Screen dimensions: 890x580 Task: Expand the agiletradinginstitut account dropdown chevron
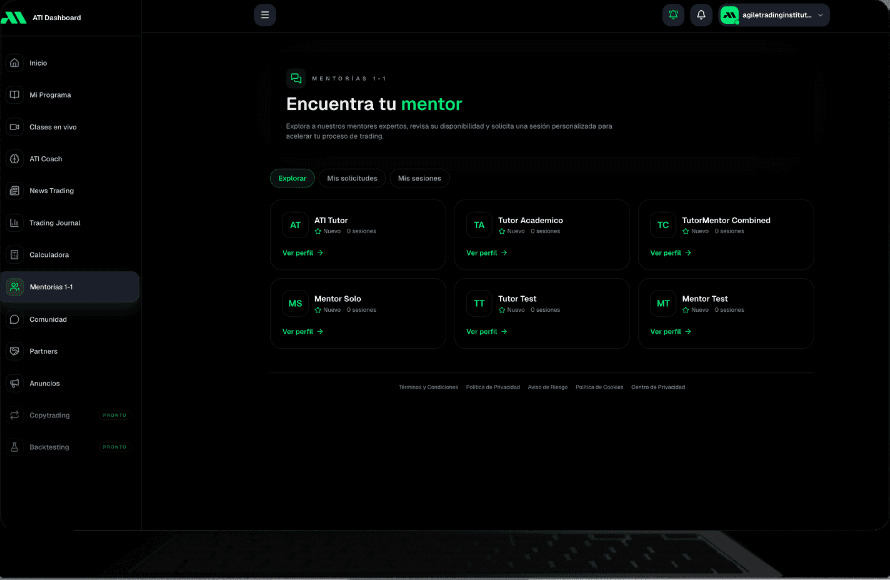click(820, 15)
